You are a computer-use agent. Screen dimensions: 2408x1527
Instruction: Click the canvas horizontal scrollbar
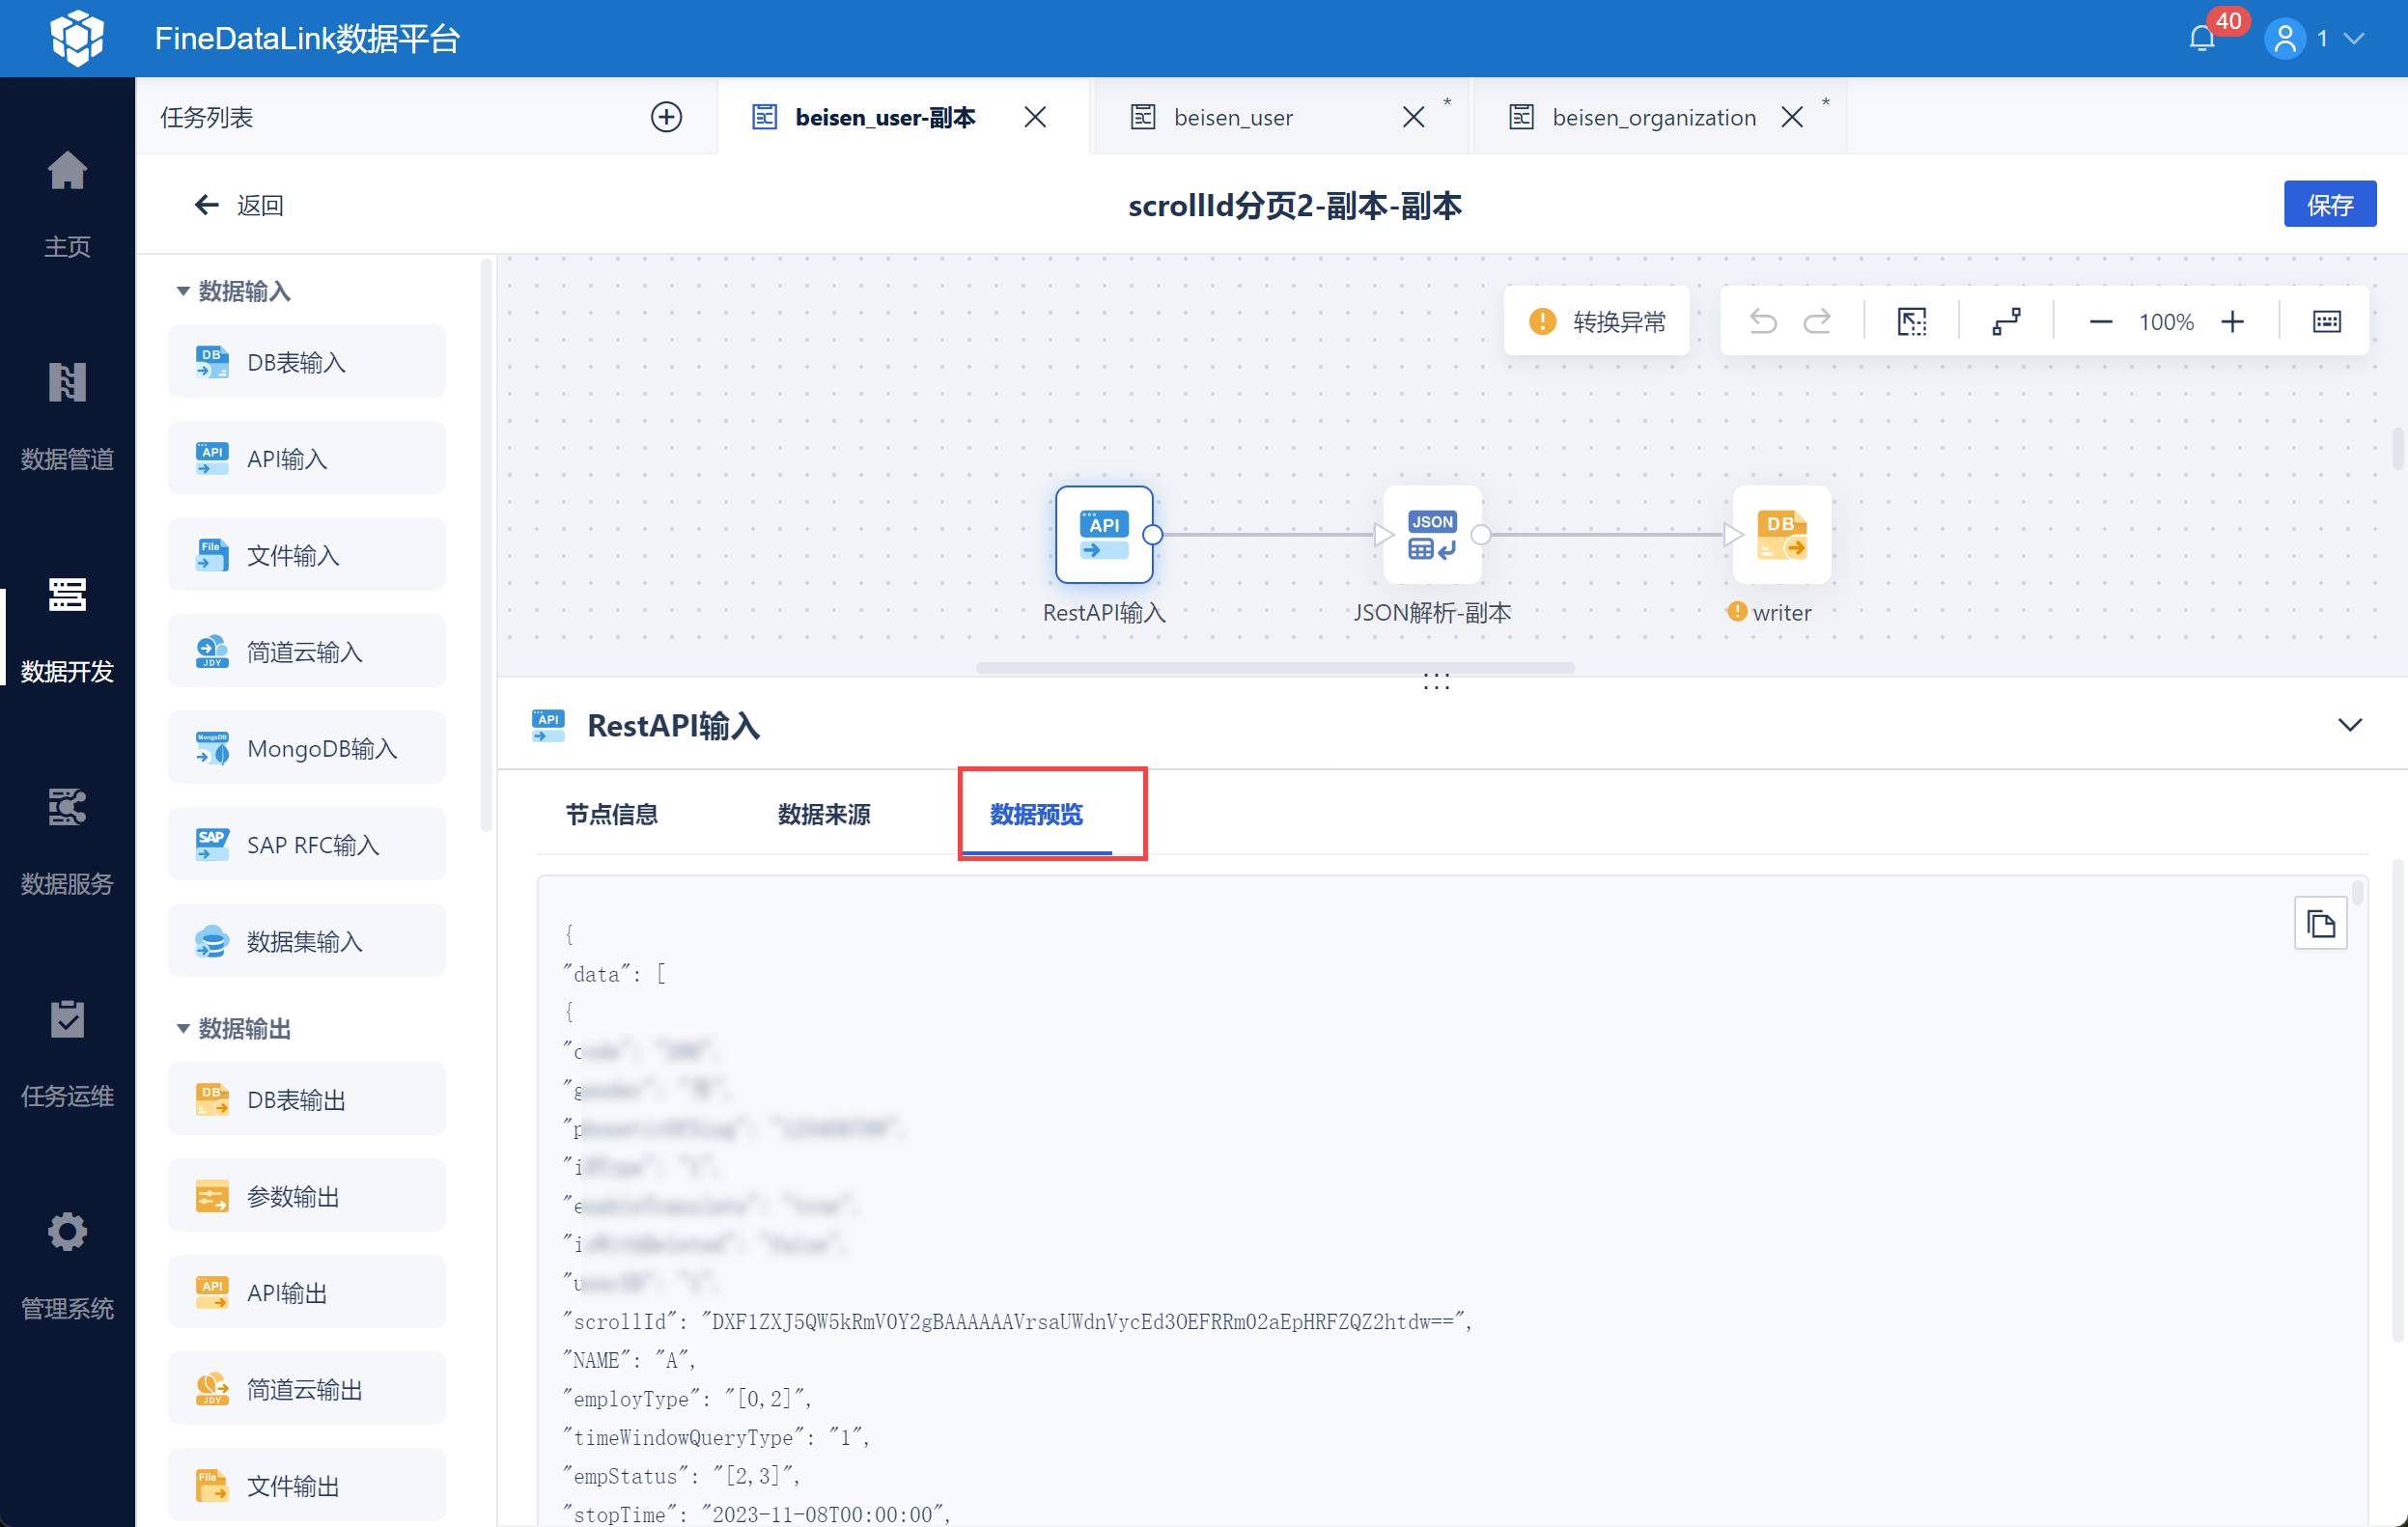point(1274,667)
